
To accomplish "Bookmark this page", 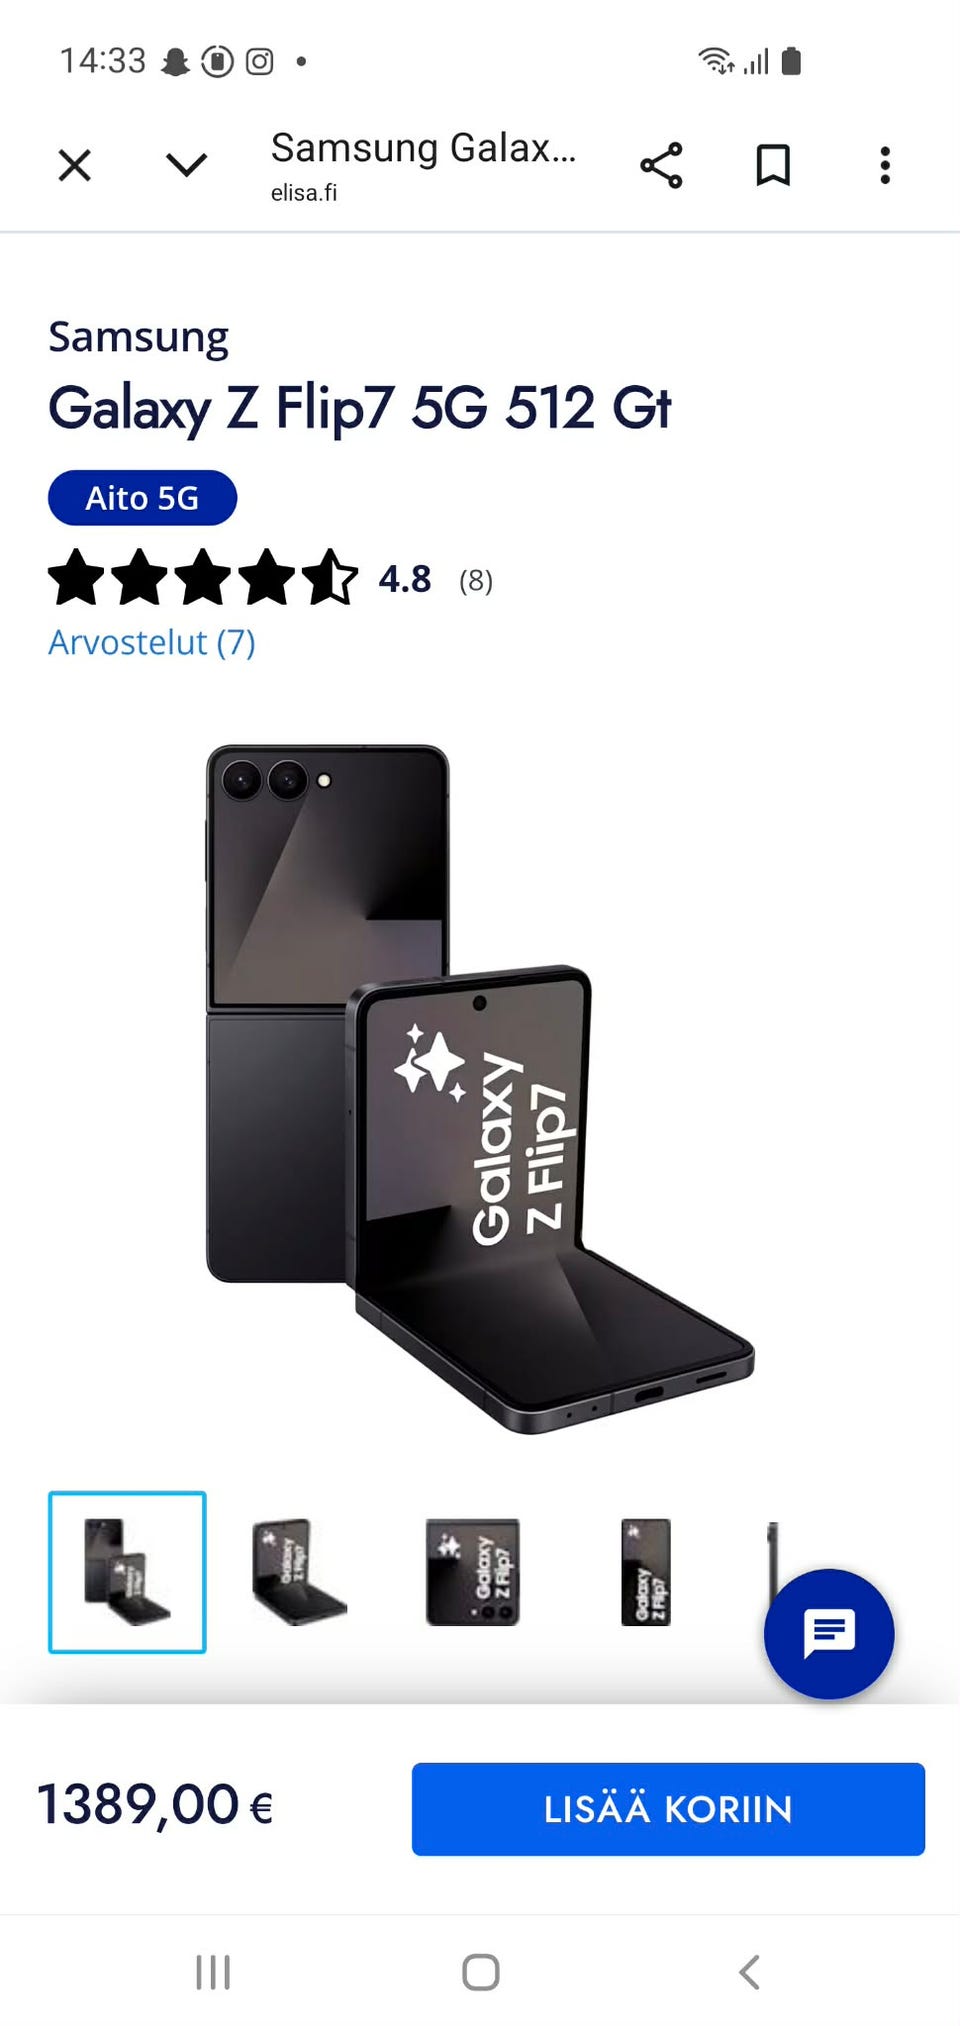I will coord(773,165).
